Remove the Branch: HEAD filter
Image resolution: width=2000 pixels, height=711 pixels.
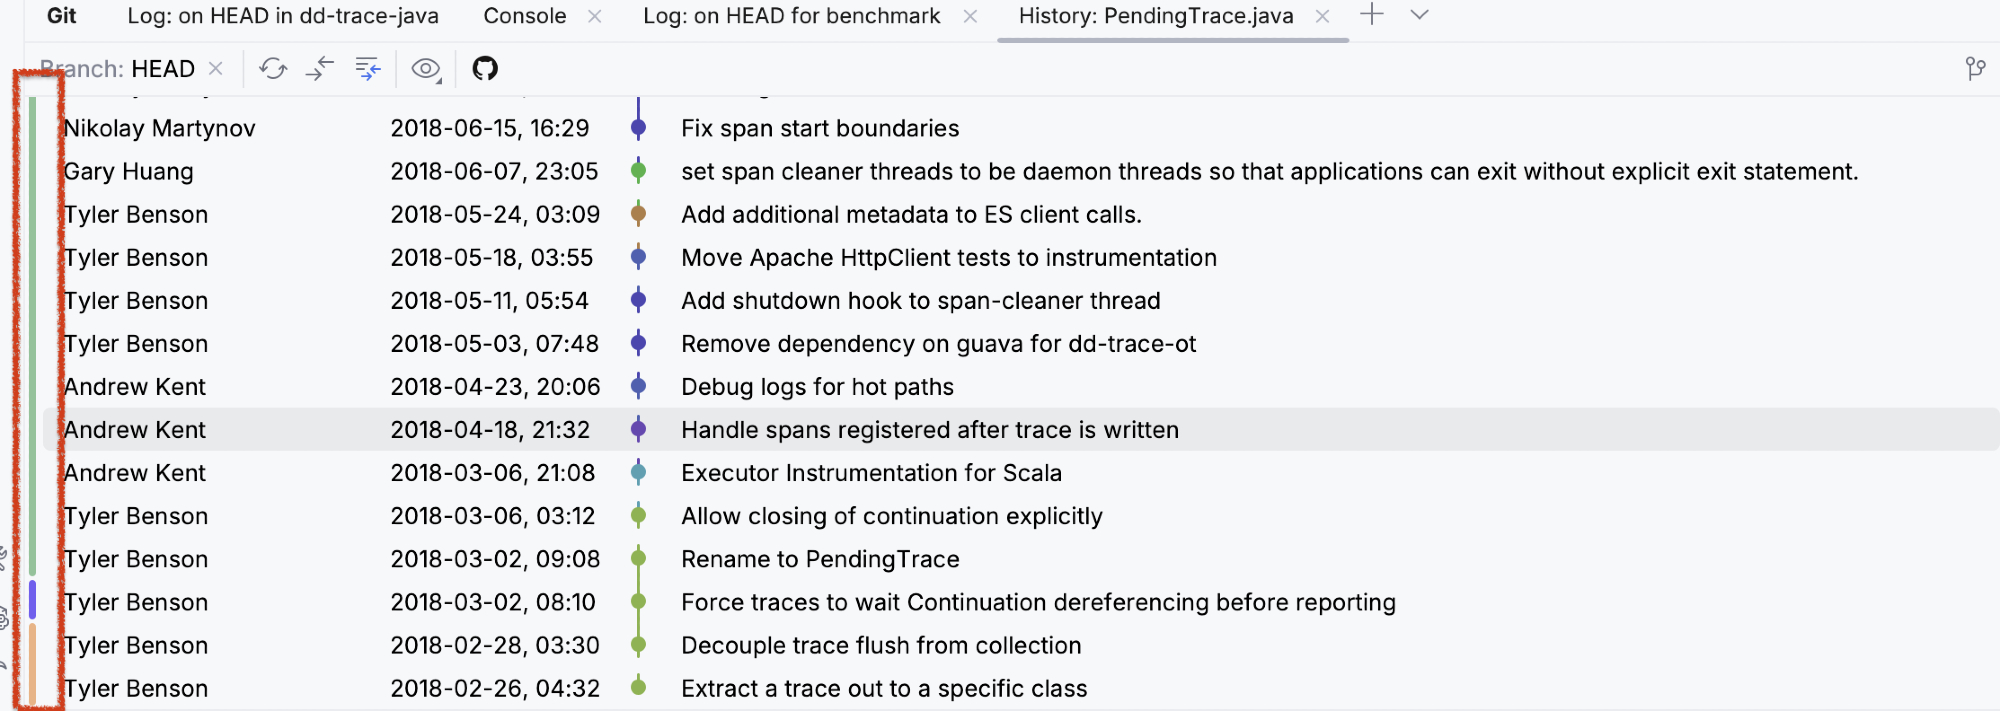pyautogui.click(x=216, y=69)
